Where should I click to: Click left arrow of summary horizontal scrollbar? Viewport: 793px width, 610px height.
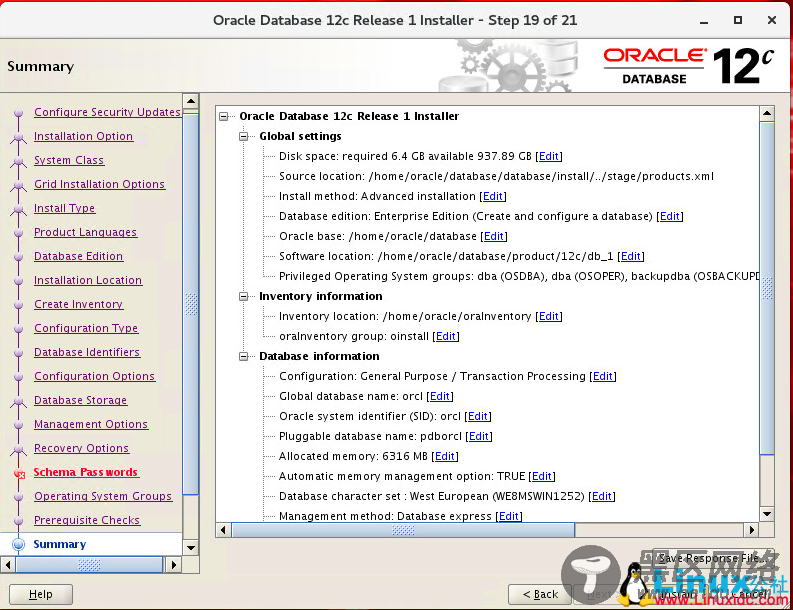223,530
